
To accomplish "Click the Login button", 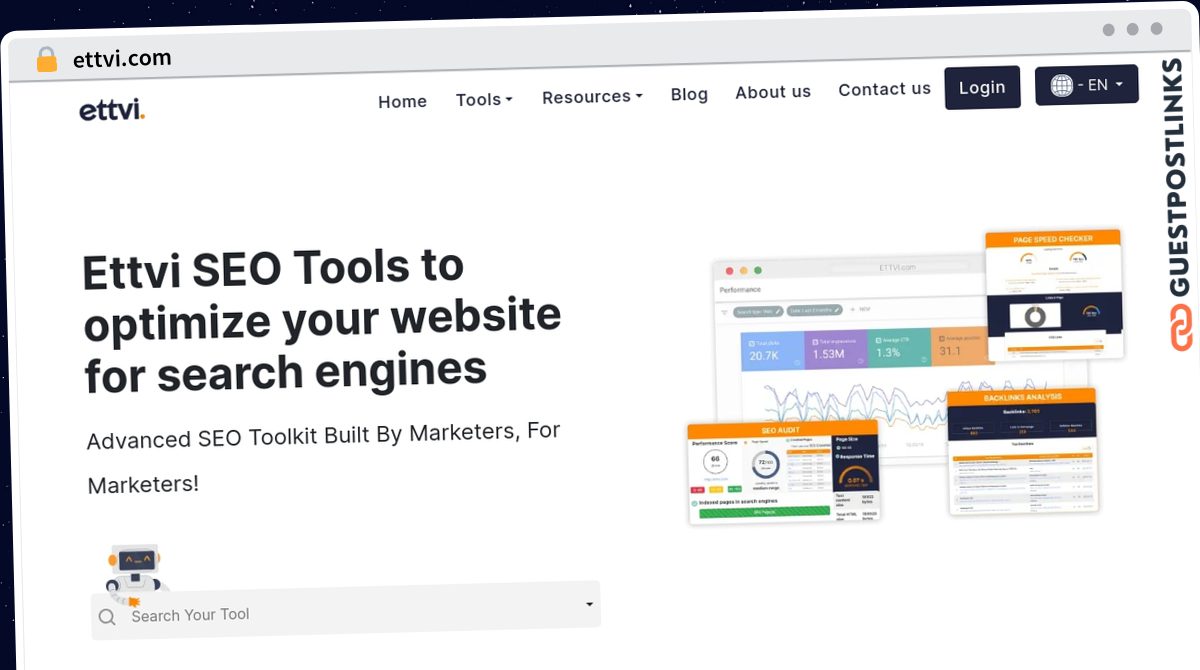I will click(x=982, y=87).
